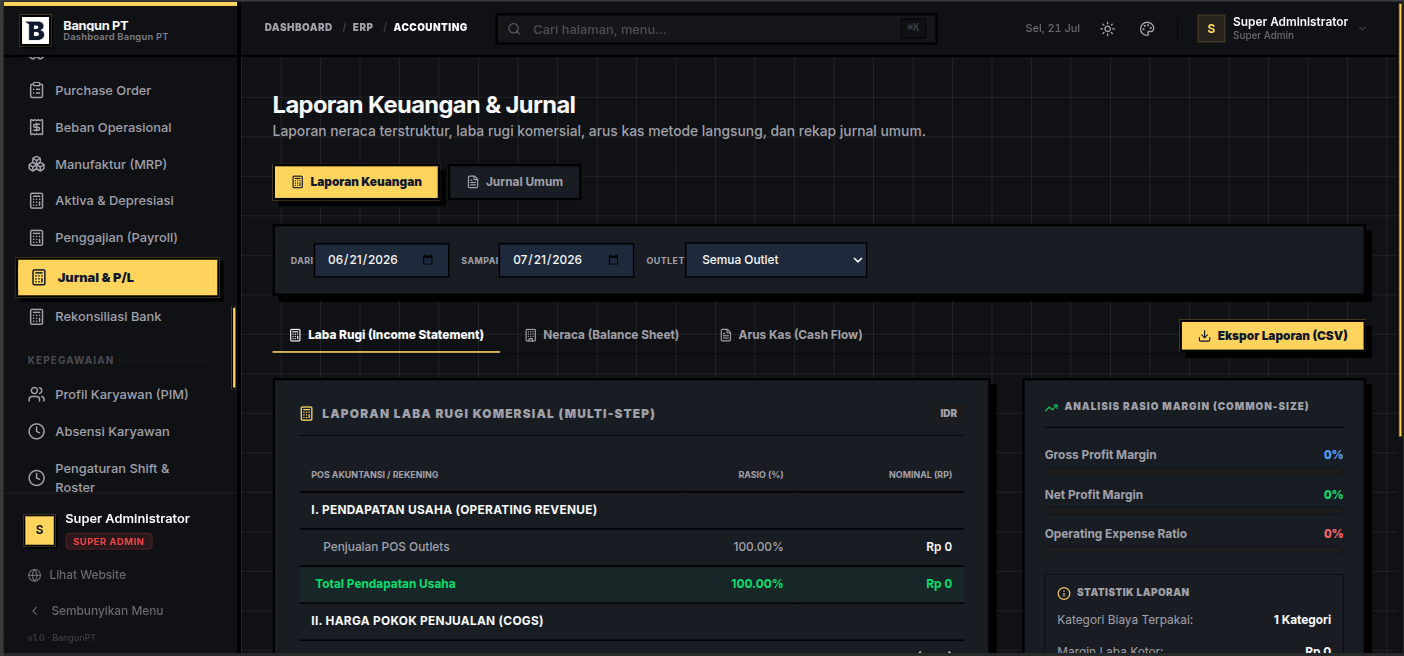Click the Total Pendapatan Usaha row
Viewport: 1404px width, 656px height.
click(x=631, y=584)
